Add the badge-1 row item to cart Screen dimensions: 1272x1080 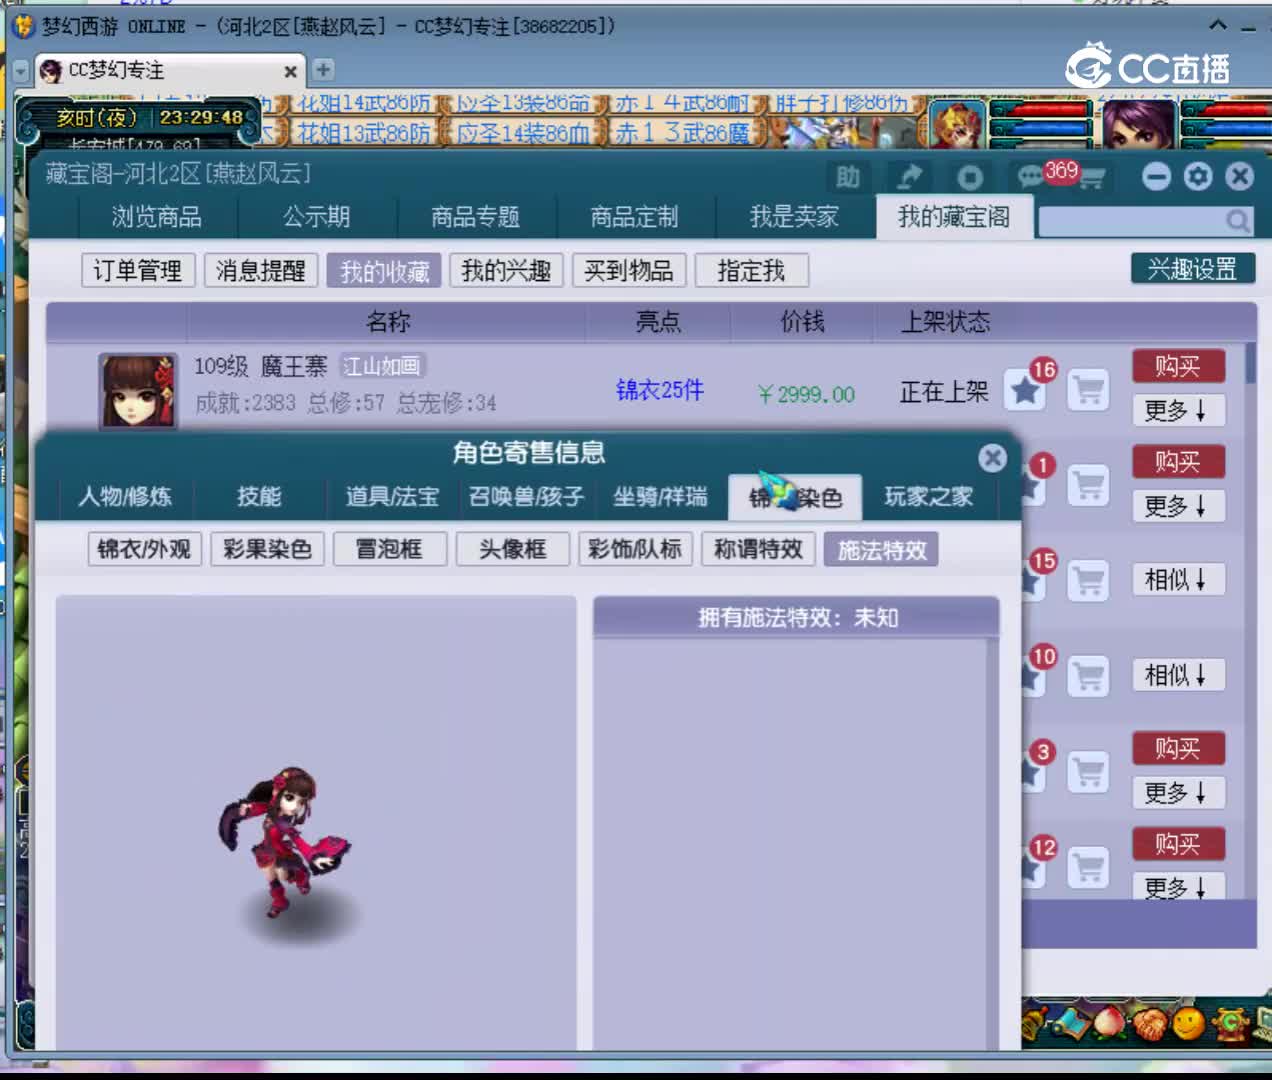[x=1088, y=486]
